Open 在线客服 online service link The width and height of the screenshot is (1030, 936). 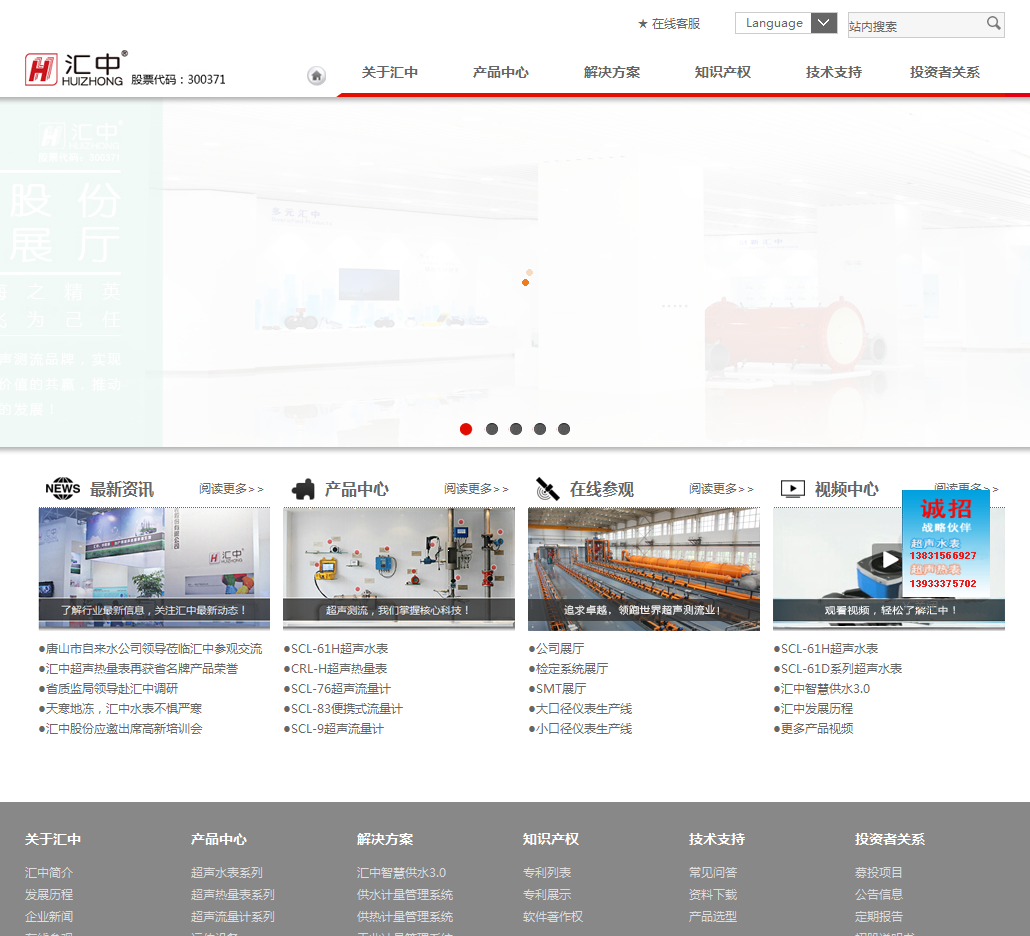669,24
